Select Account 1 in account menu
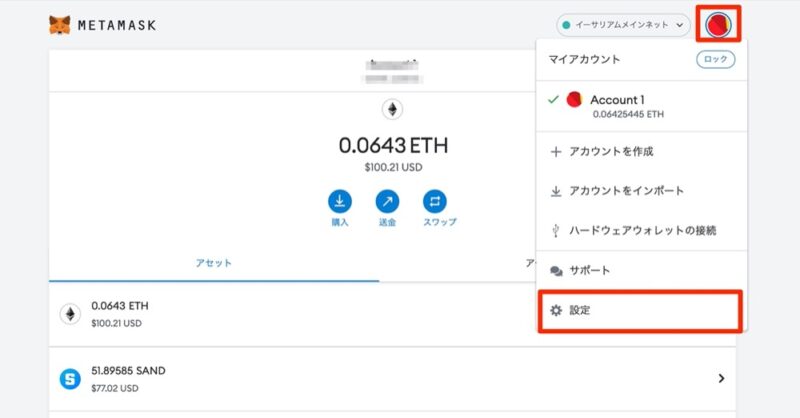The height and width of the screenshot is (418, 800). (x=641, y=106)
